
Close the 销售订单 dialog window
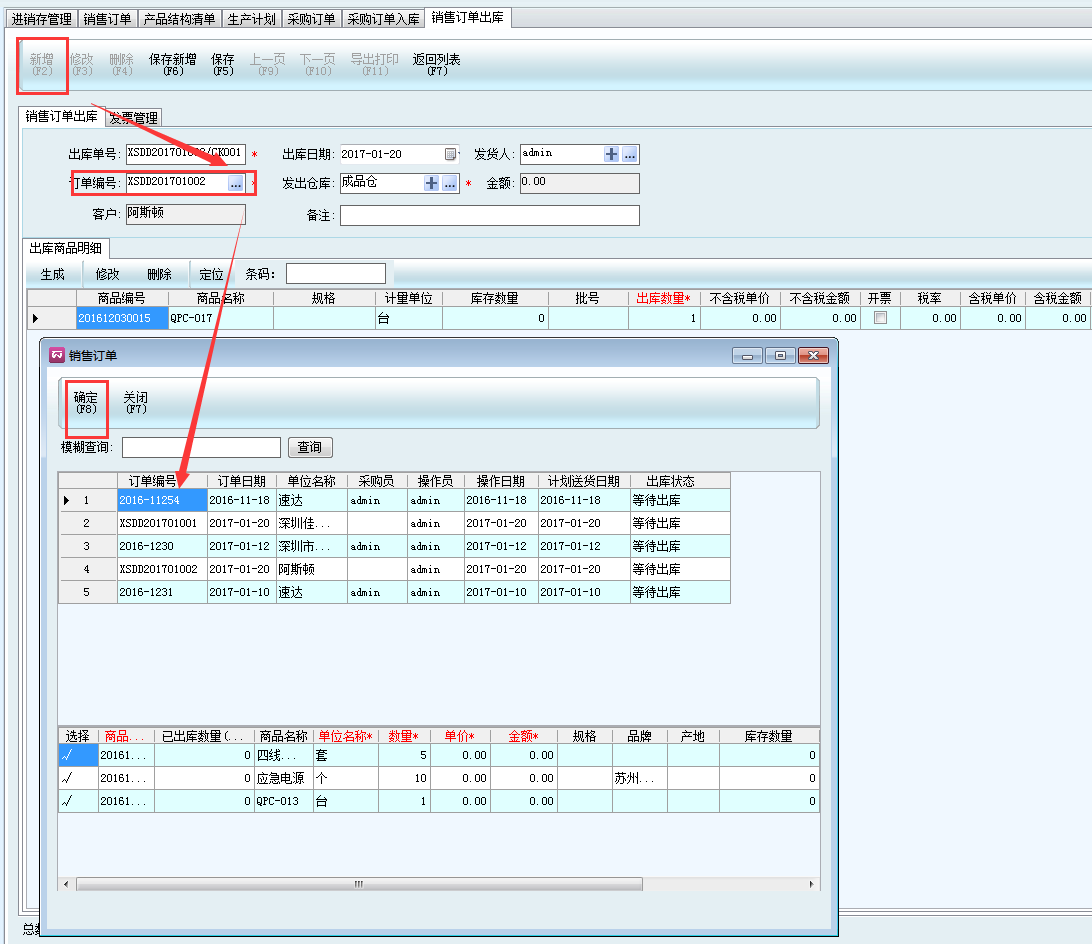tap(813, 355)
